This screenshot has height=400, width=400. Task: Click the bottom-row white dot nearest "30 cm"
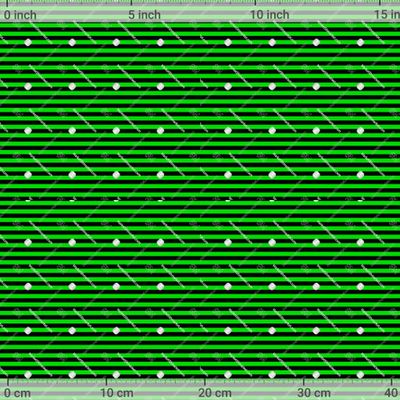(316, 375)
